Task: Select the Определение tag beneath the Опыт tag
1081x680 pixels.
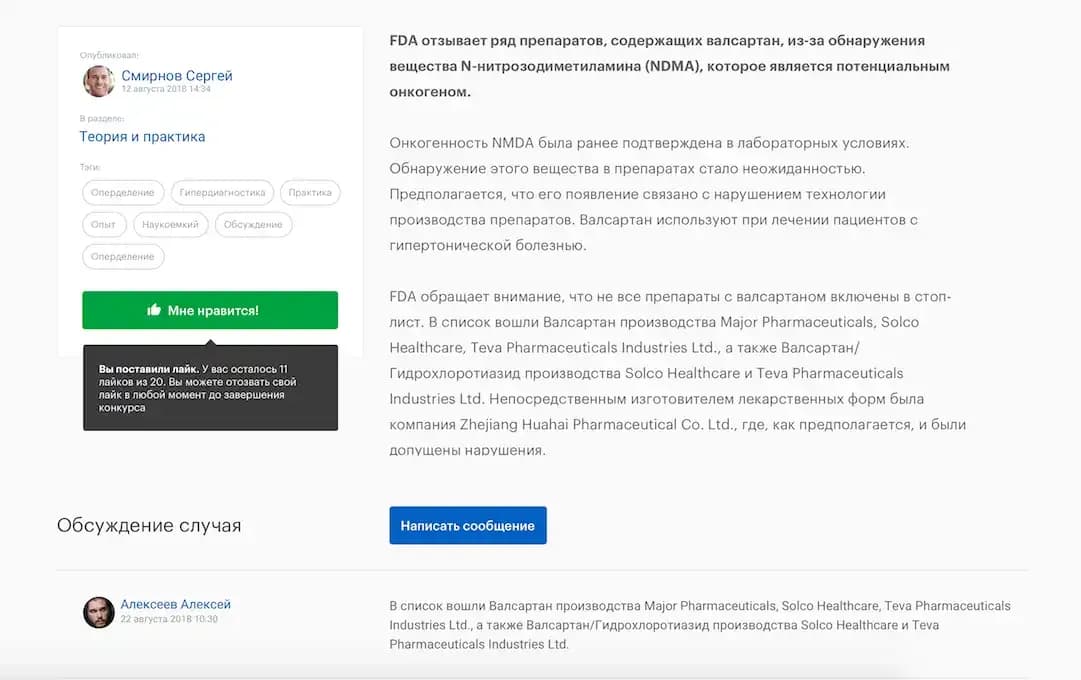Action: pos(123,256)
